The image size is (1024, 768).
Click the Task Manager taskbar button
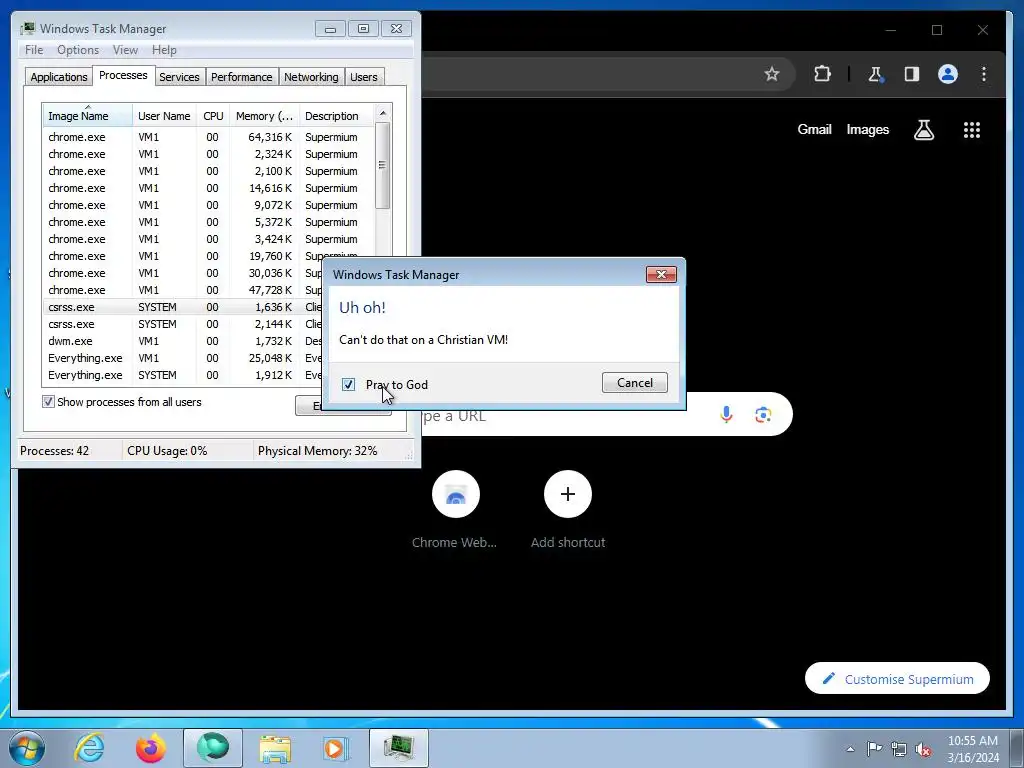click(x=398, y=748)
